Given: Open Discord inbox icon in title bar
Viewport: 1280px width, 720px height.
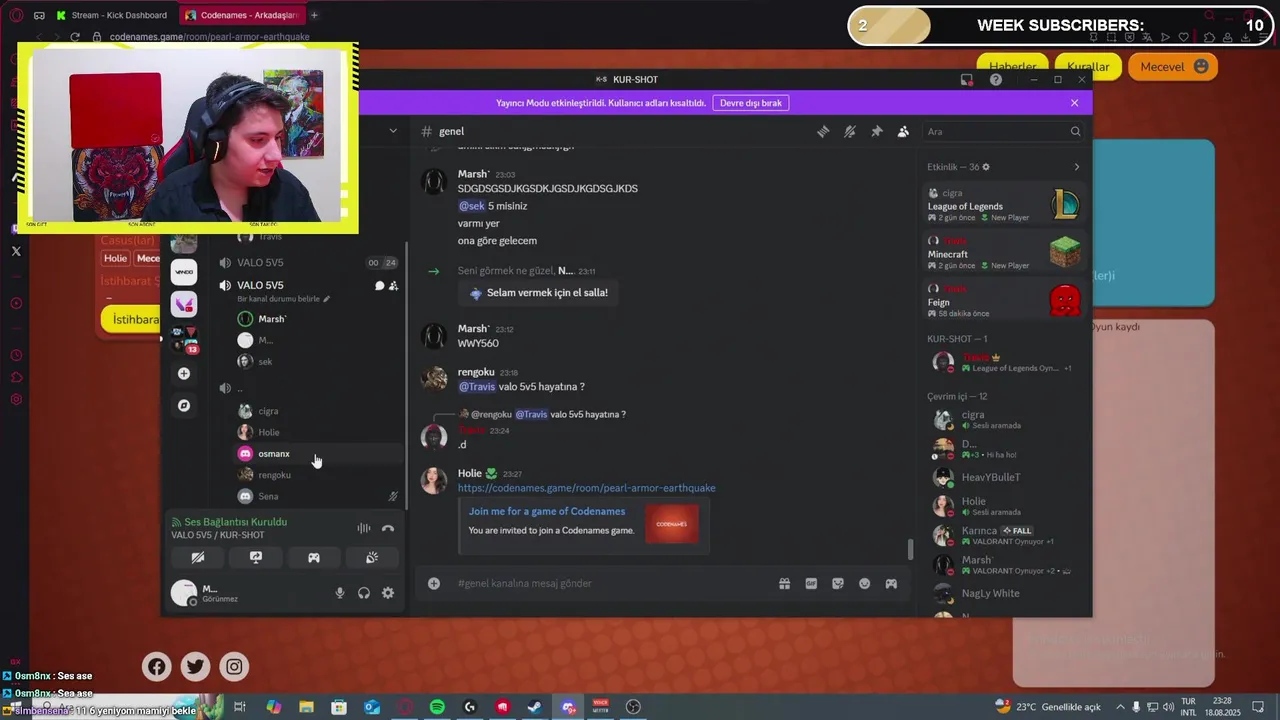Looking at the screenshot, I should pos(967,79).
